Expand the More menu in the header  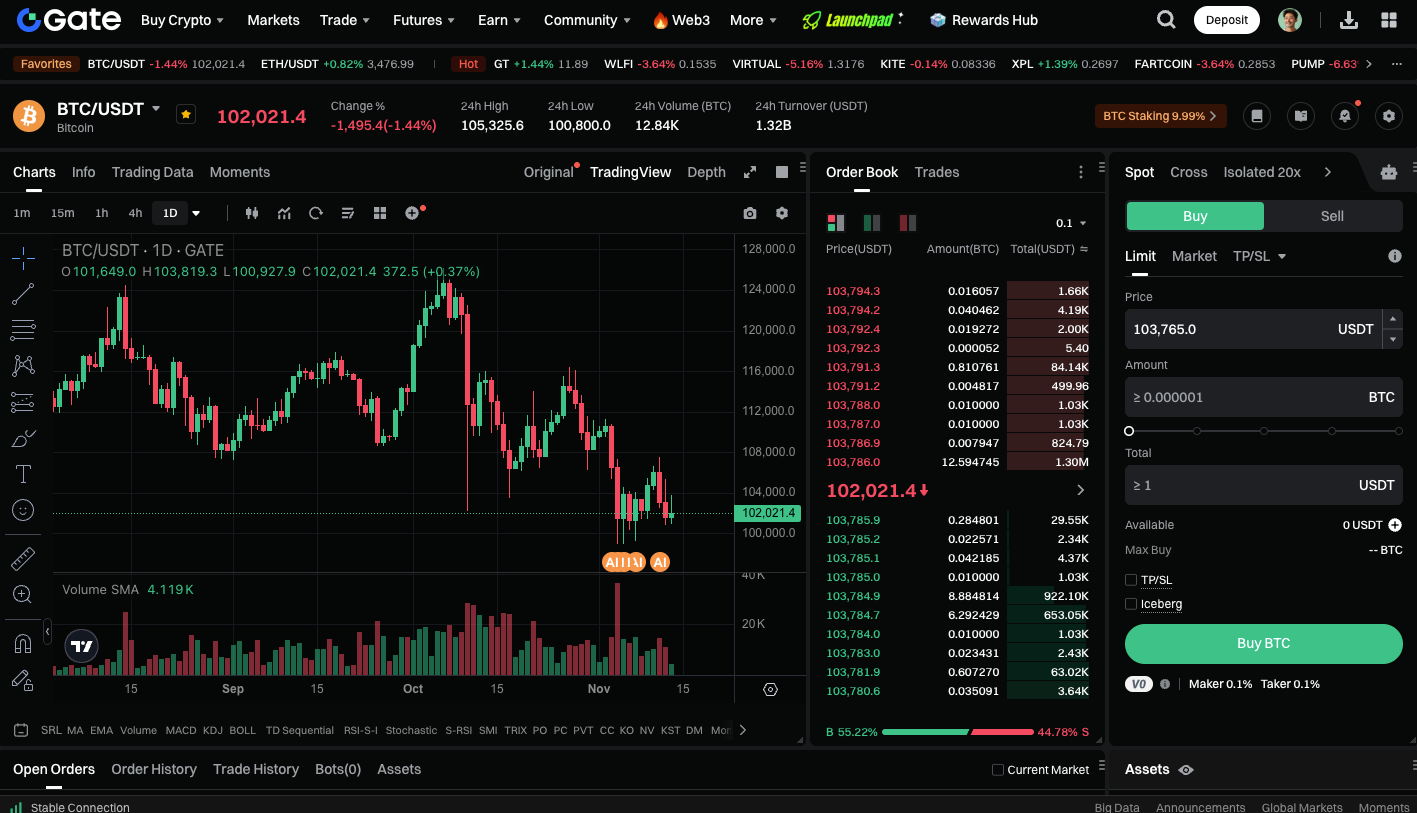(754, 20)
